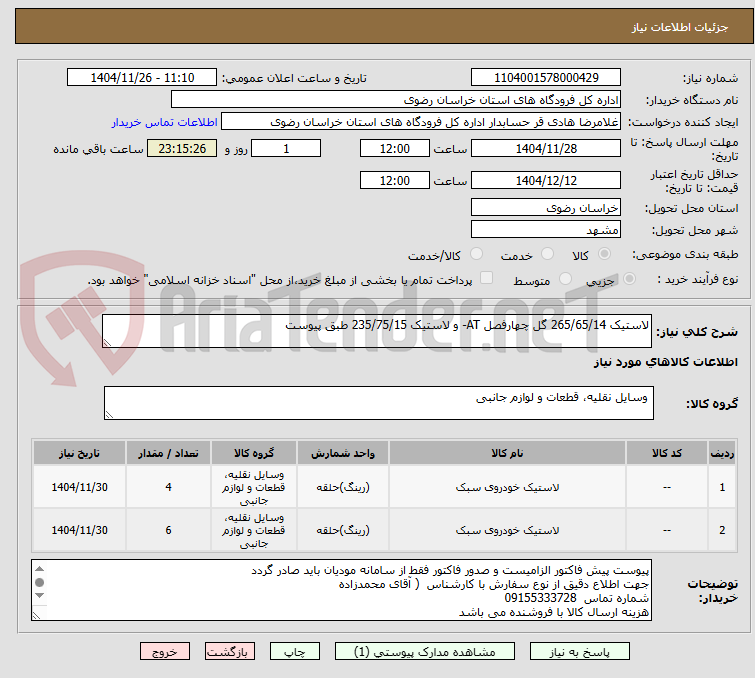
Task: Click the پاسخ به نیاز button
Action: [579, 652]
